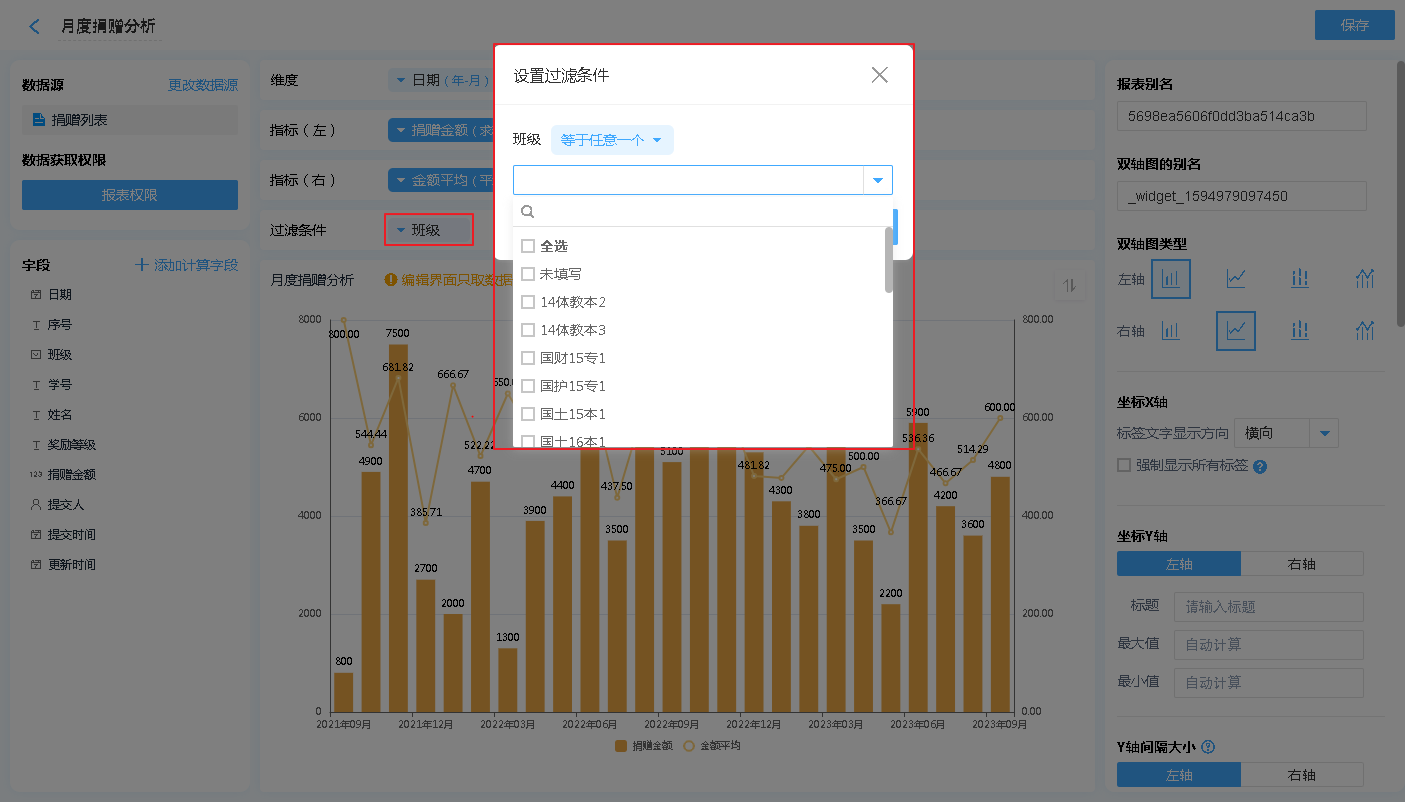Image resolution: width=1405 pixels, height=802 pixels.
Task: Click the chart sort toggle icon
Action: 1070,285
